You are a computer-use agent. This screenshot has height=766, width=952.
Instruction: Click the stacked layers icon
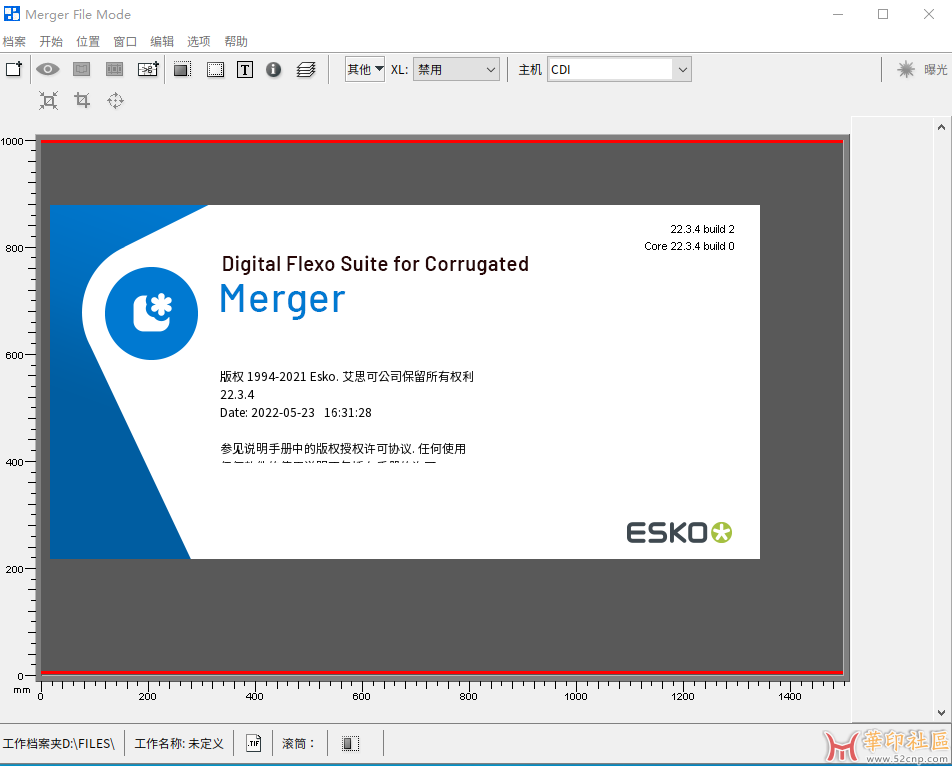click(306, 69)
